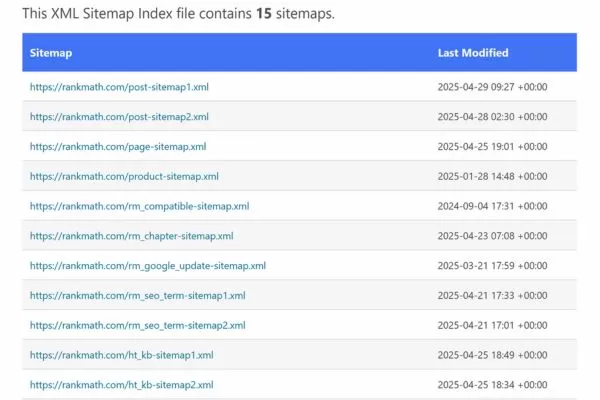Select the date 2025-04-25 19:01 +00:00
Screen dimensions: 600x400
(x=492, y=147)
